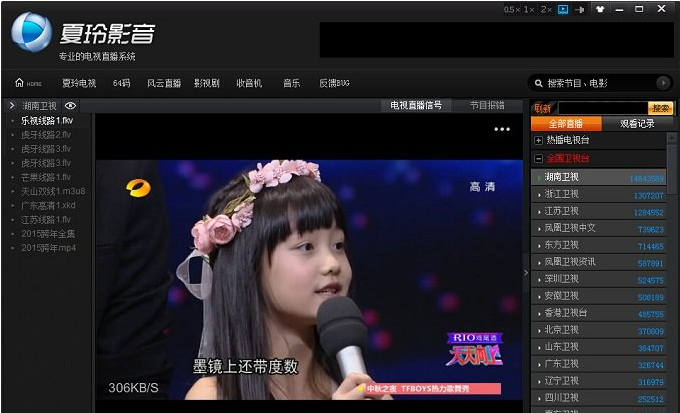Switch to 节目报错 tab

(x=487, y=105)
